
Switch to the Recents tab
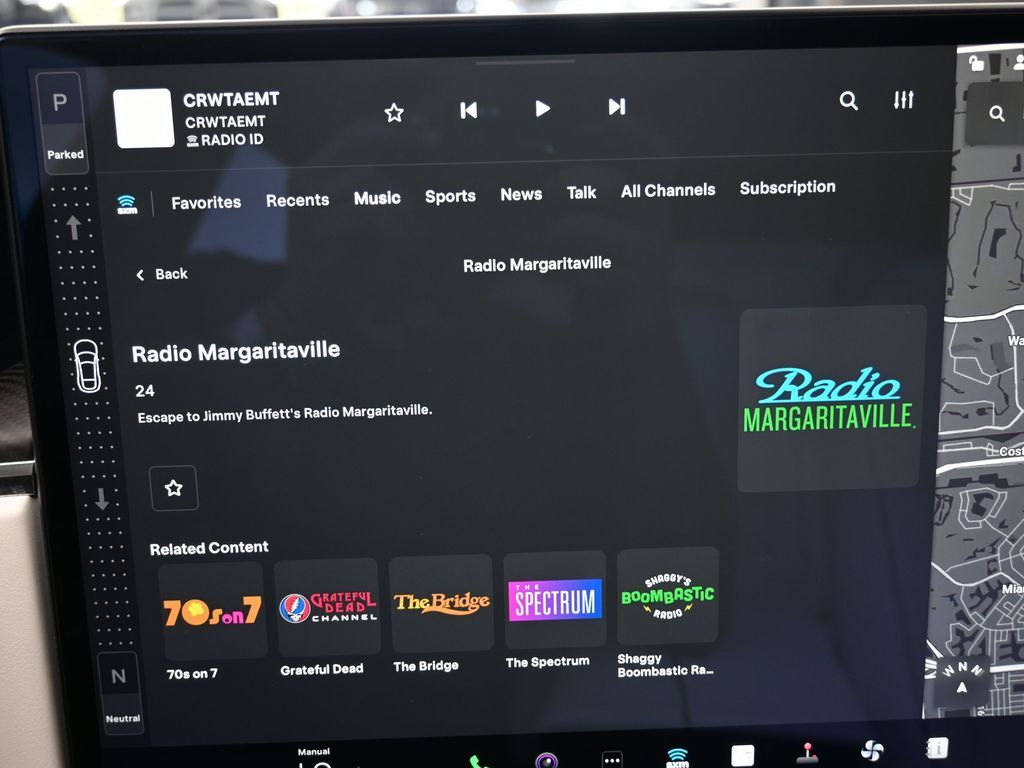pos(297,200)
